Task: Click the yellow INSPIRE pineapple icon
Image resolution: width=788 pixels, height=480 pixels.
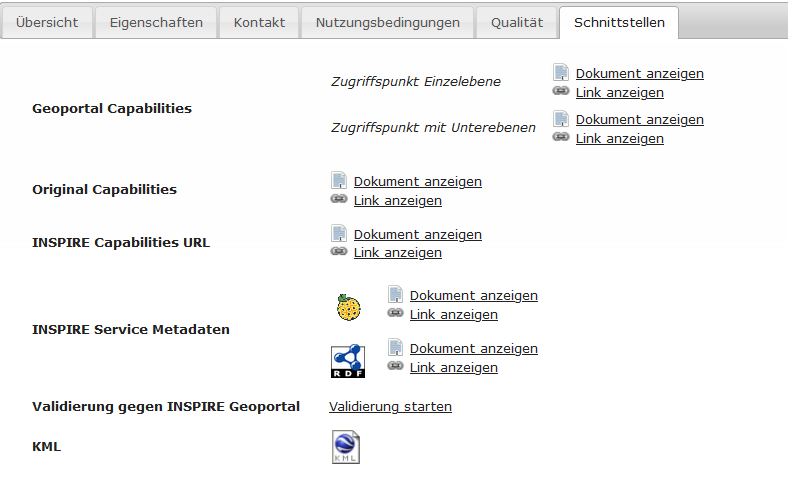Action: (x=348, y=308)
